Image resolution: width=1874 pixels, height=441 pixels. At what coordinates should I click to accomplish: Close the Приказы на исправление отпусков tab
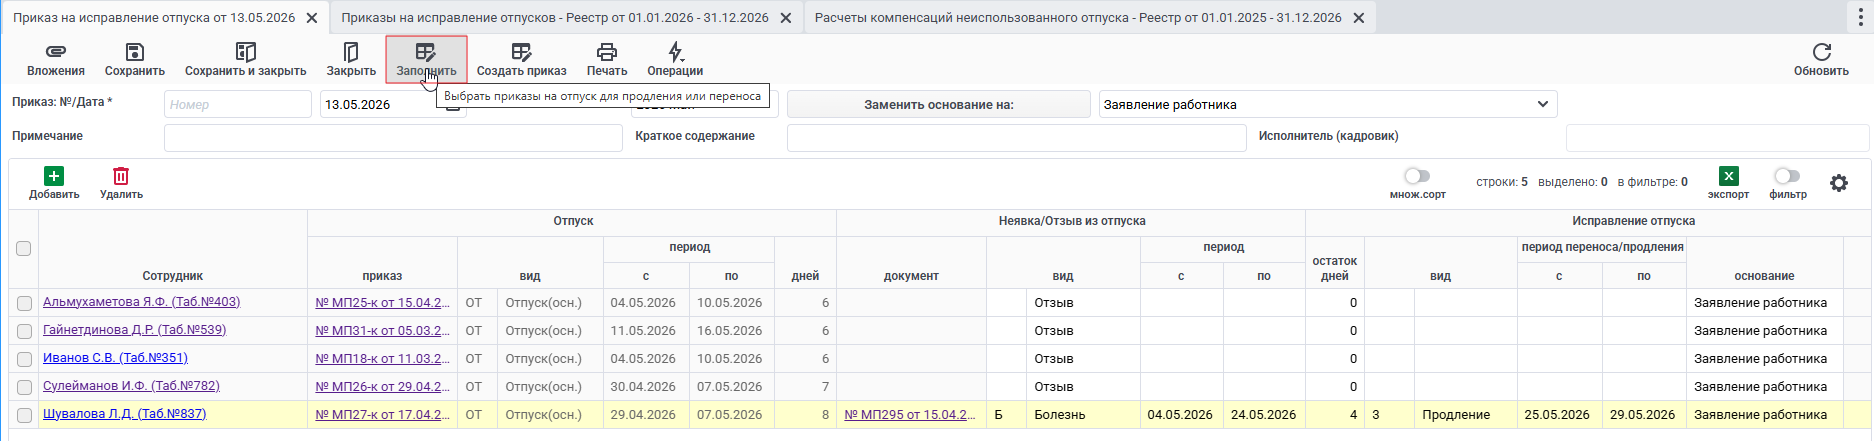[x=785, y=18]
